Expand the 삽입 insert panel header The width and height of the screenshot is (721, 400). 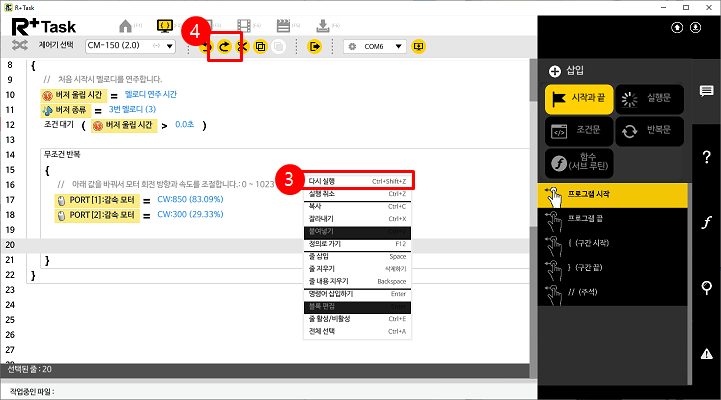(x=567, y=70)
